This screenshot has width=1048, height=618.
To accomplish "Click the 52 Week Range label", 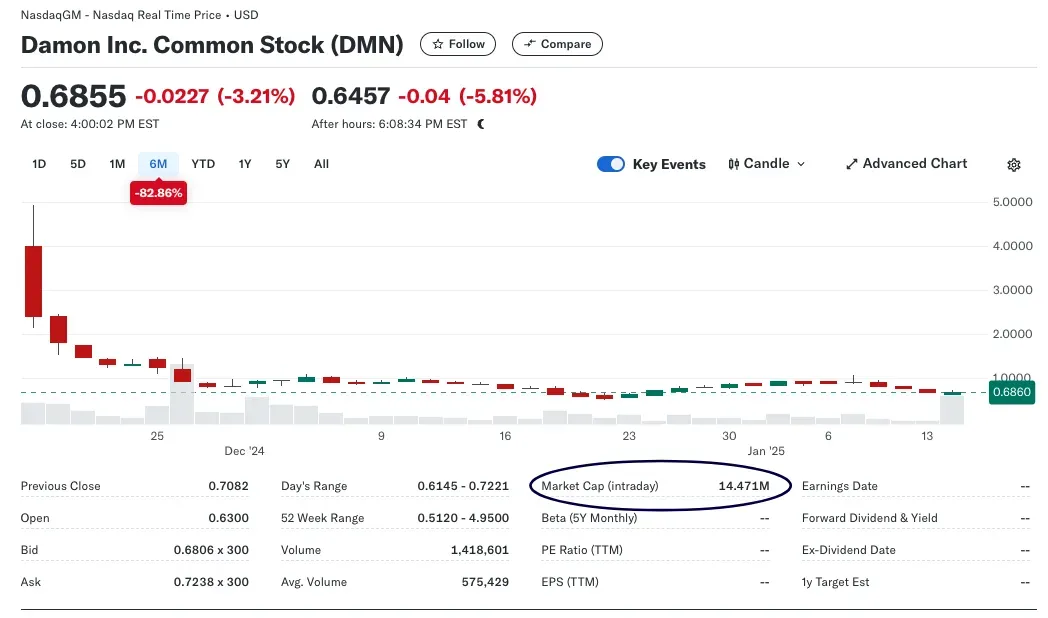I will point(323,518).
